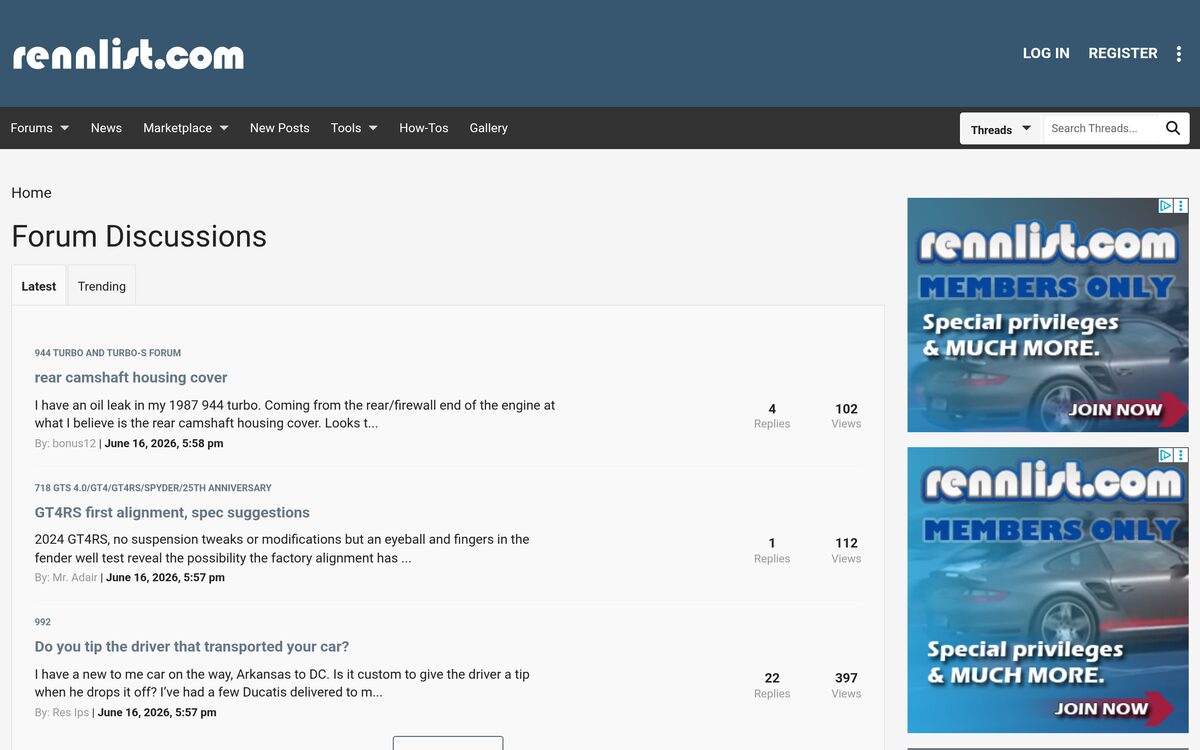This screenshot has width=1200, height=750.
Task: Click the 'Forum Discussions' heading
Action: [139, 236]
